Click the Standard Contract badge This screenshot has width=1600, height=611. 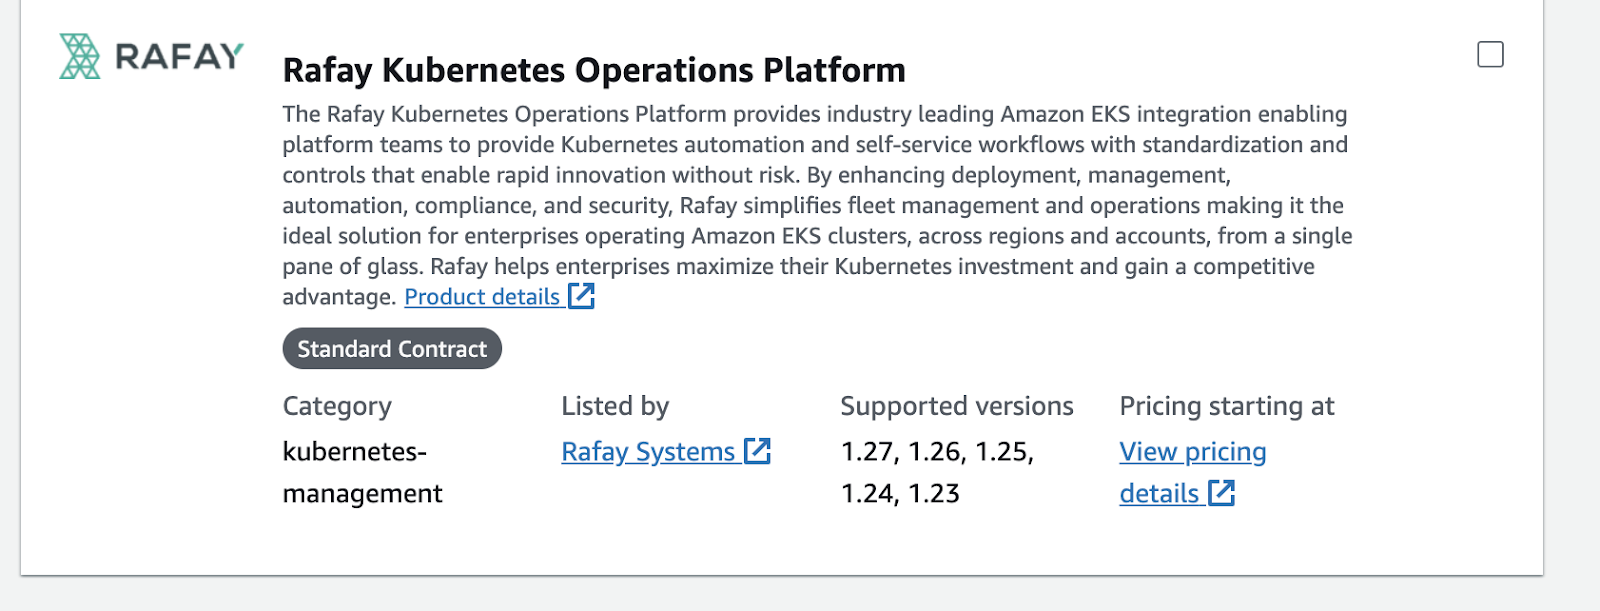click(392, 349)
